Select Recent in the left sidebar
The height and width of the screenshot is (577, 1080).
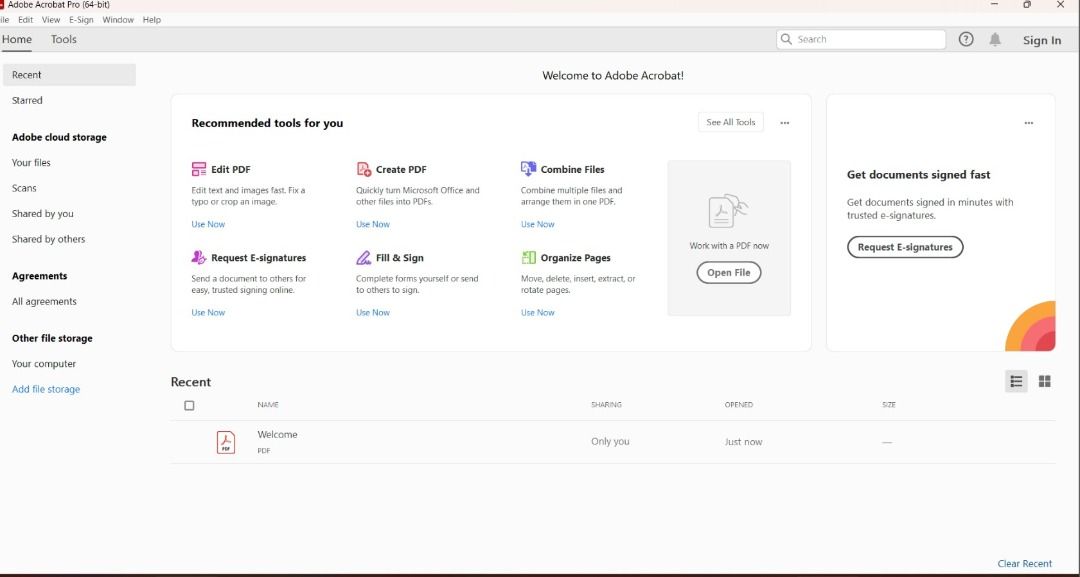point(70,75)
